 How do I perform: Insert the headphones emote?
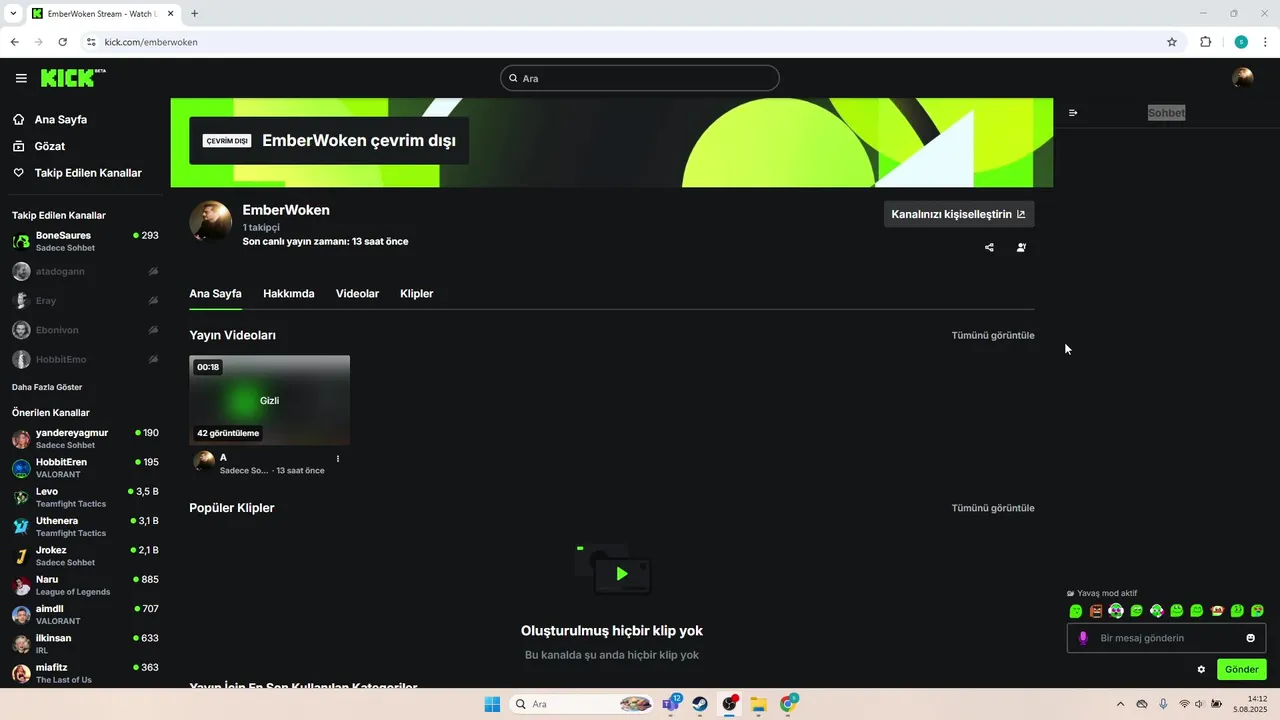point(1116,611)
